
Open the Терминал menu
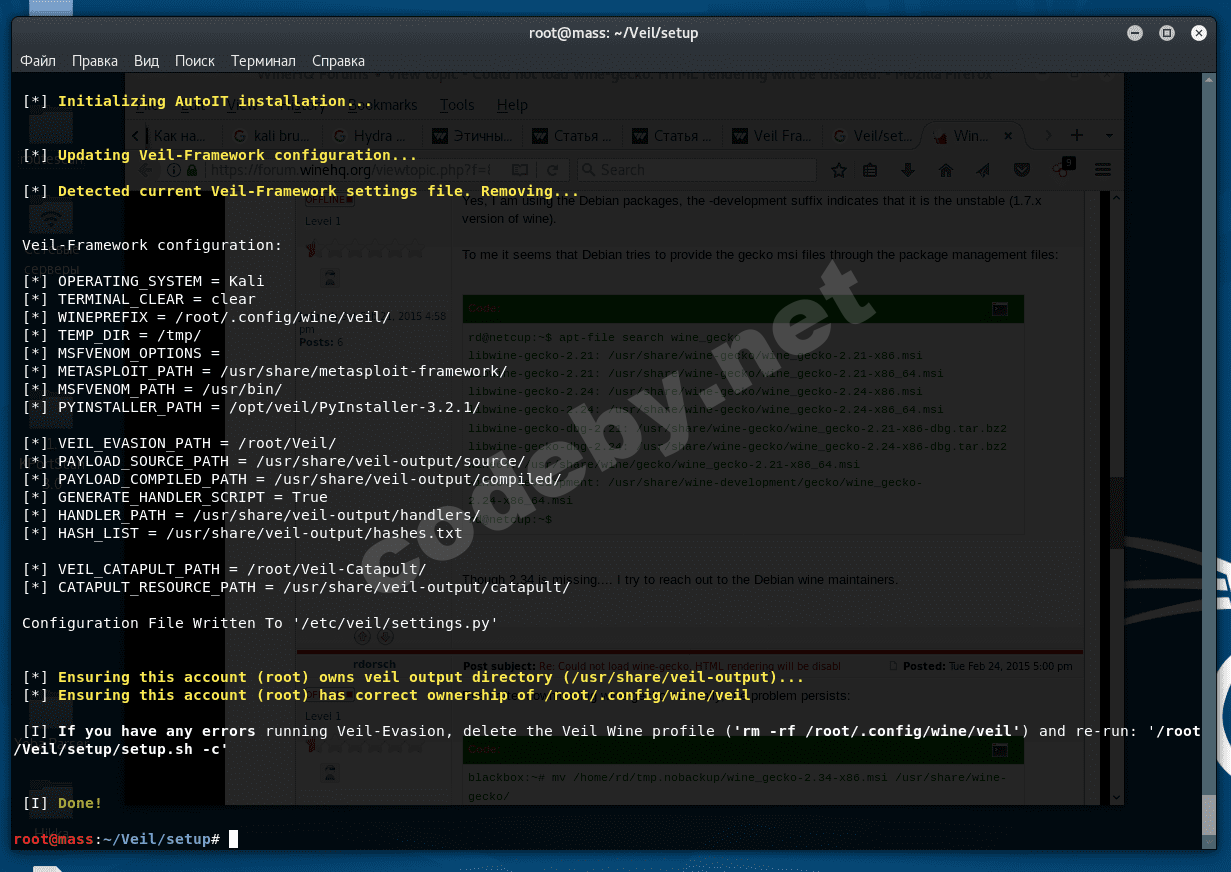[x=263, y=61]
